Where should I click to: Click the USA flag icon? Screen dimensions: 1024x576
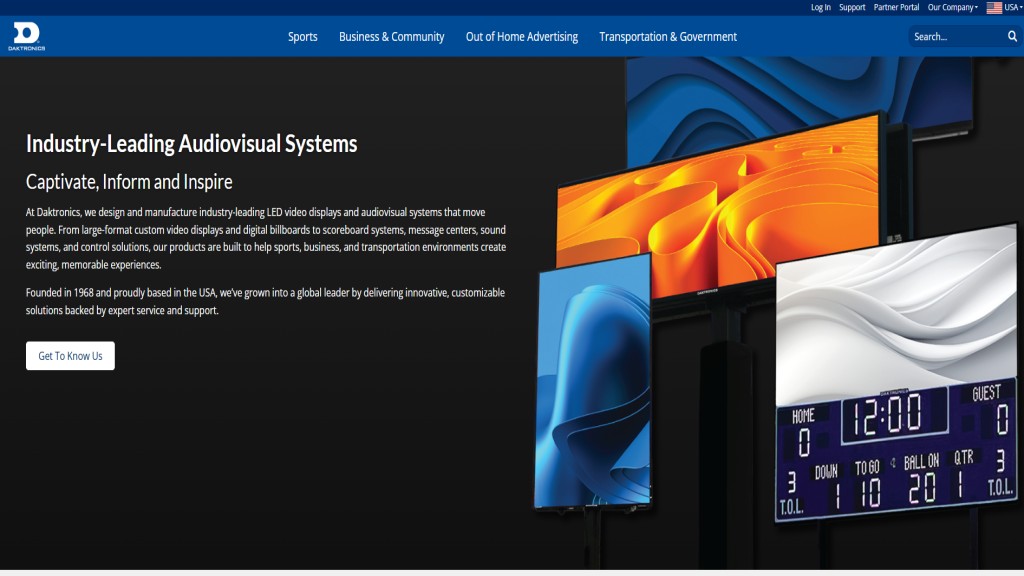coord(994,7)
